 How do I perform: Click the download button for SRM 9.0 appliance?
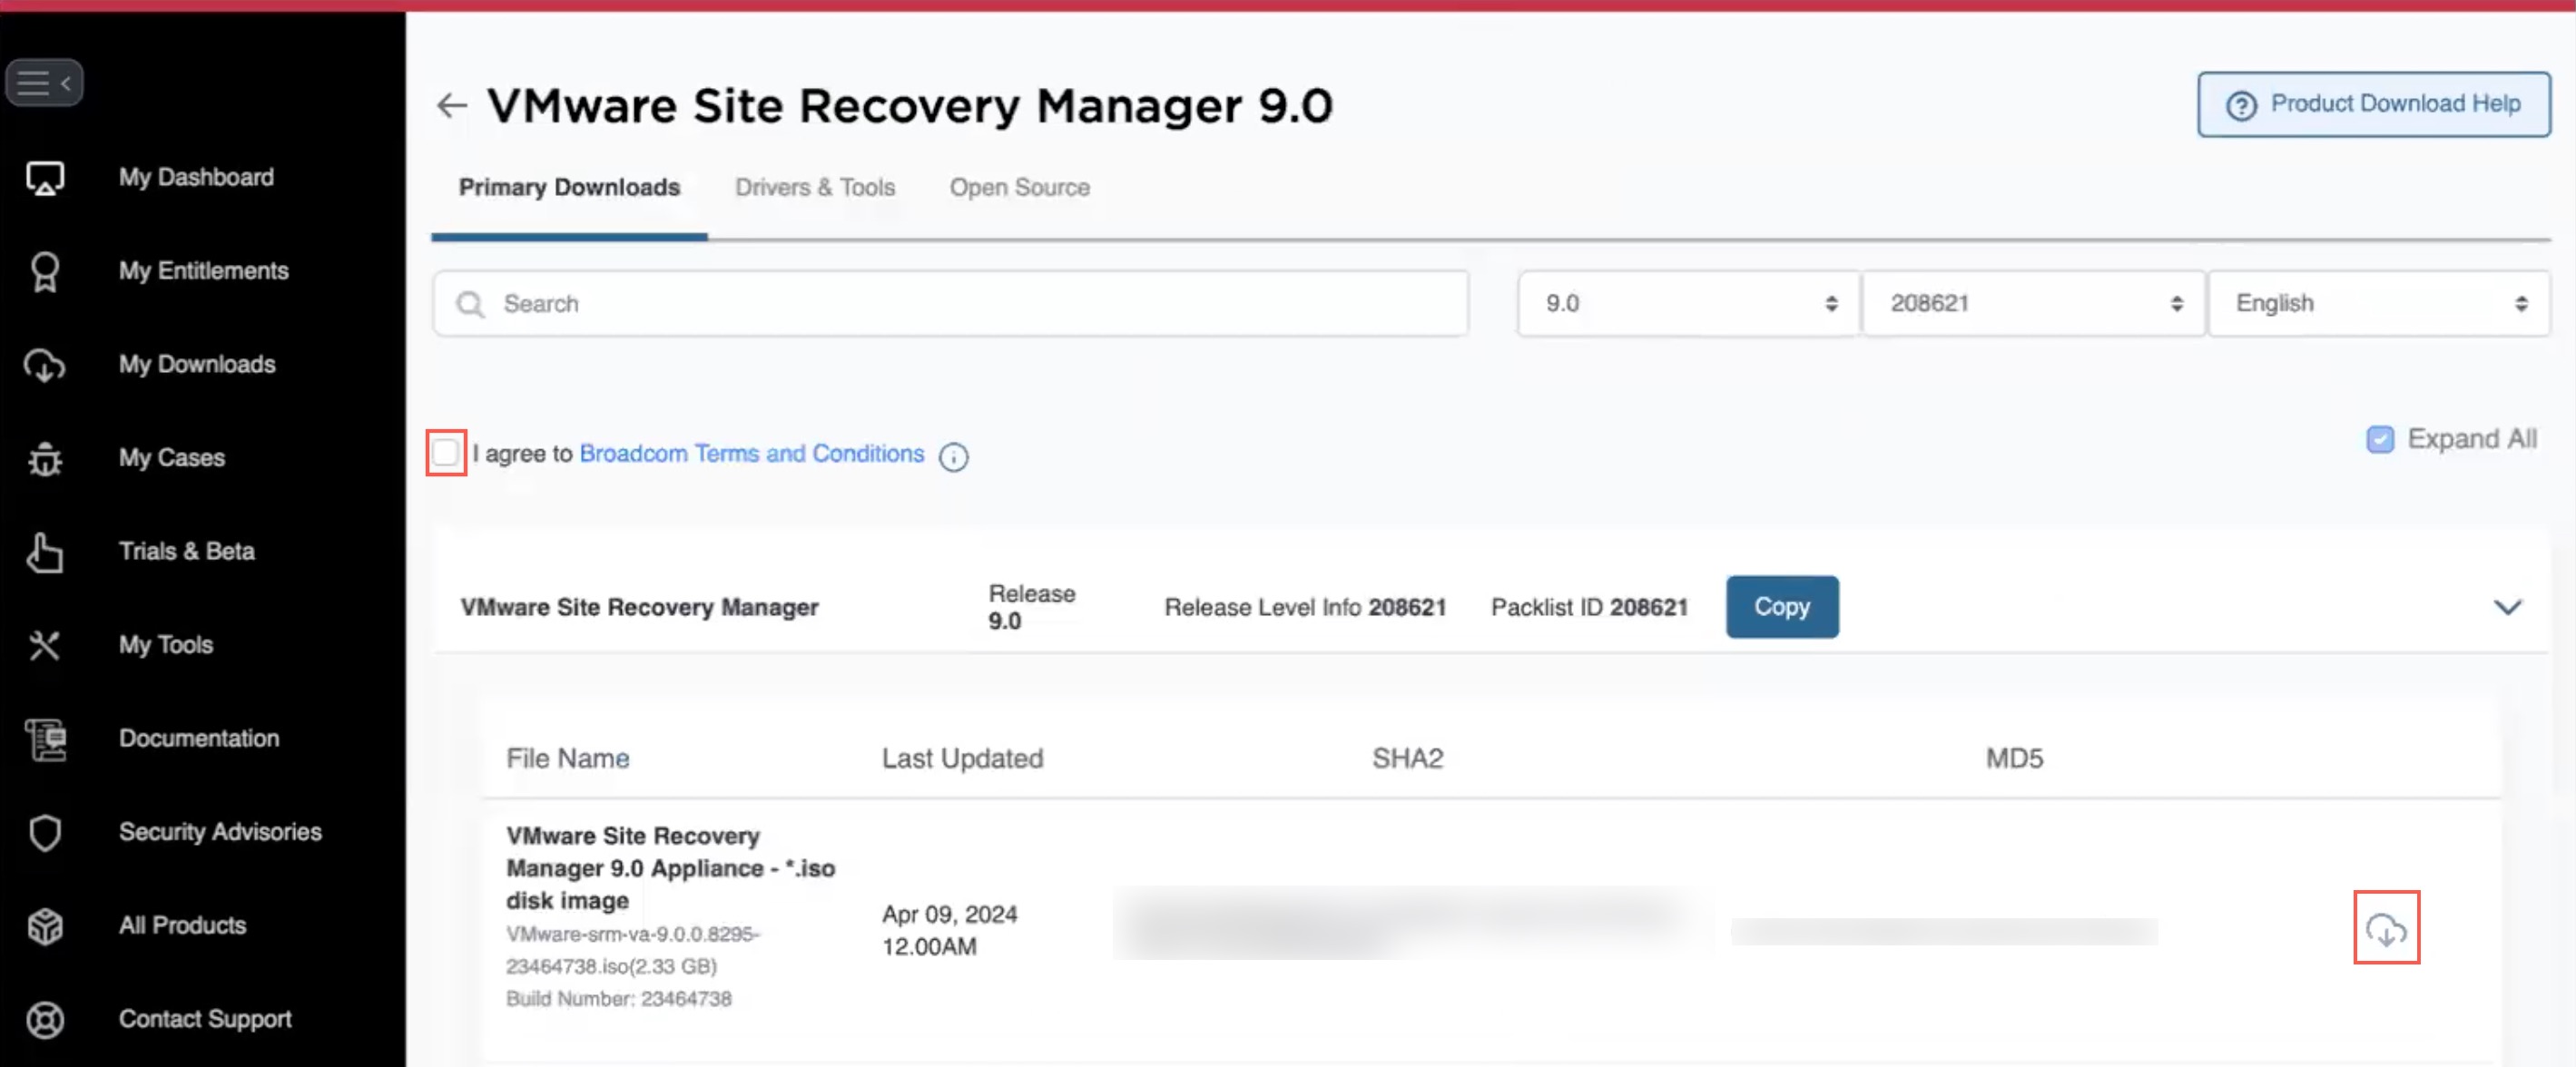click(x=2387, y=927)
